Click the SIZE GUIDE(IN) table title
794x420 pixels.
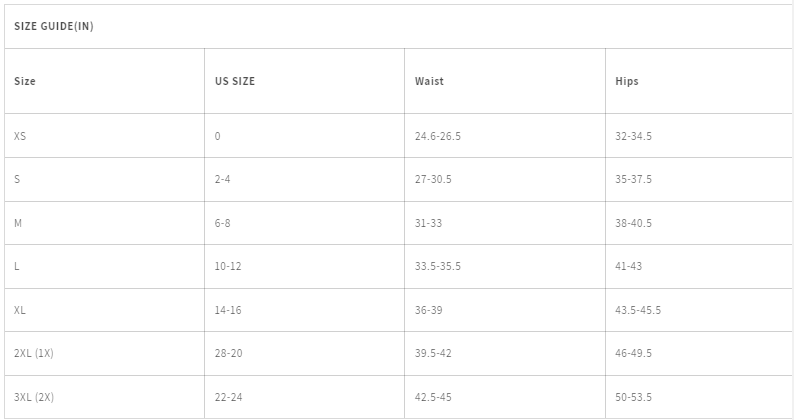click(54, 26)
